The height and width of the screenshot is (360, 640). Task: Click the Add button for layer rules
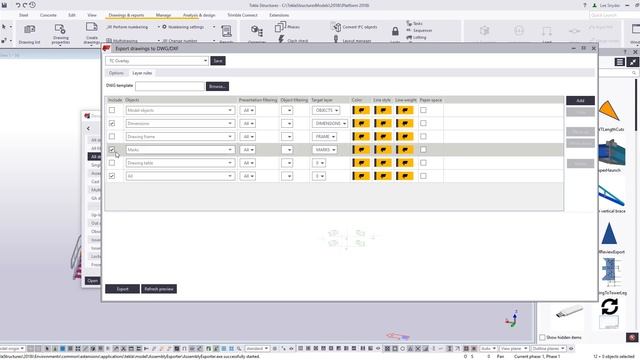point(580,100)
